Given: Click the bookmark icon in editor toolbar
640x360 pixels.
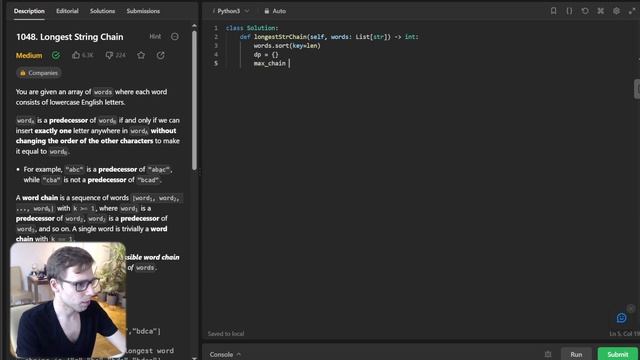Looking at the screenshot, I should (x=553, y=11).
